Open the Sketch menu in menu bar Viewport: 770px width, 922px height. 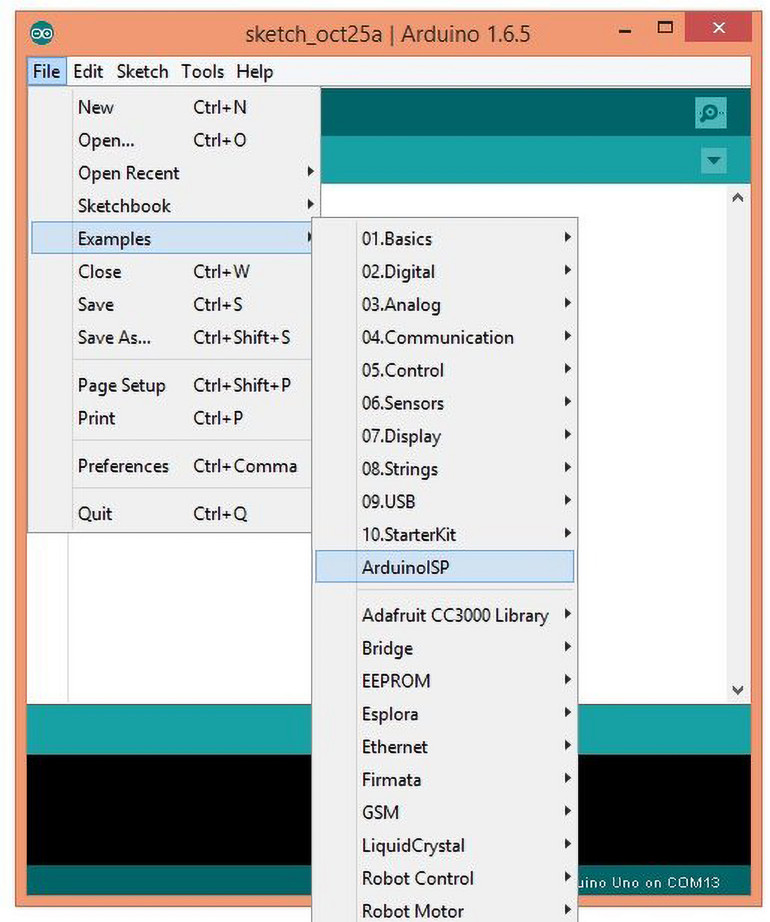click(x=142, y=72)
